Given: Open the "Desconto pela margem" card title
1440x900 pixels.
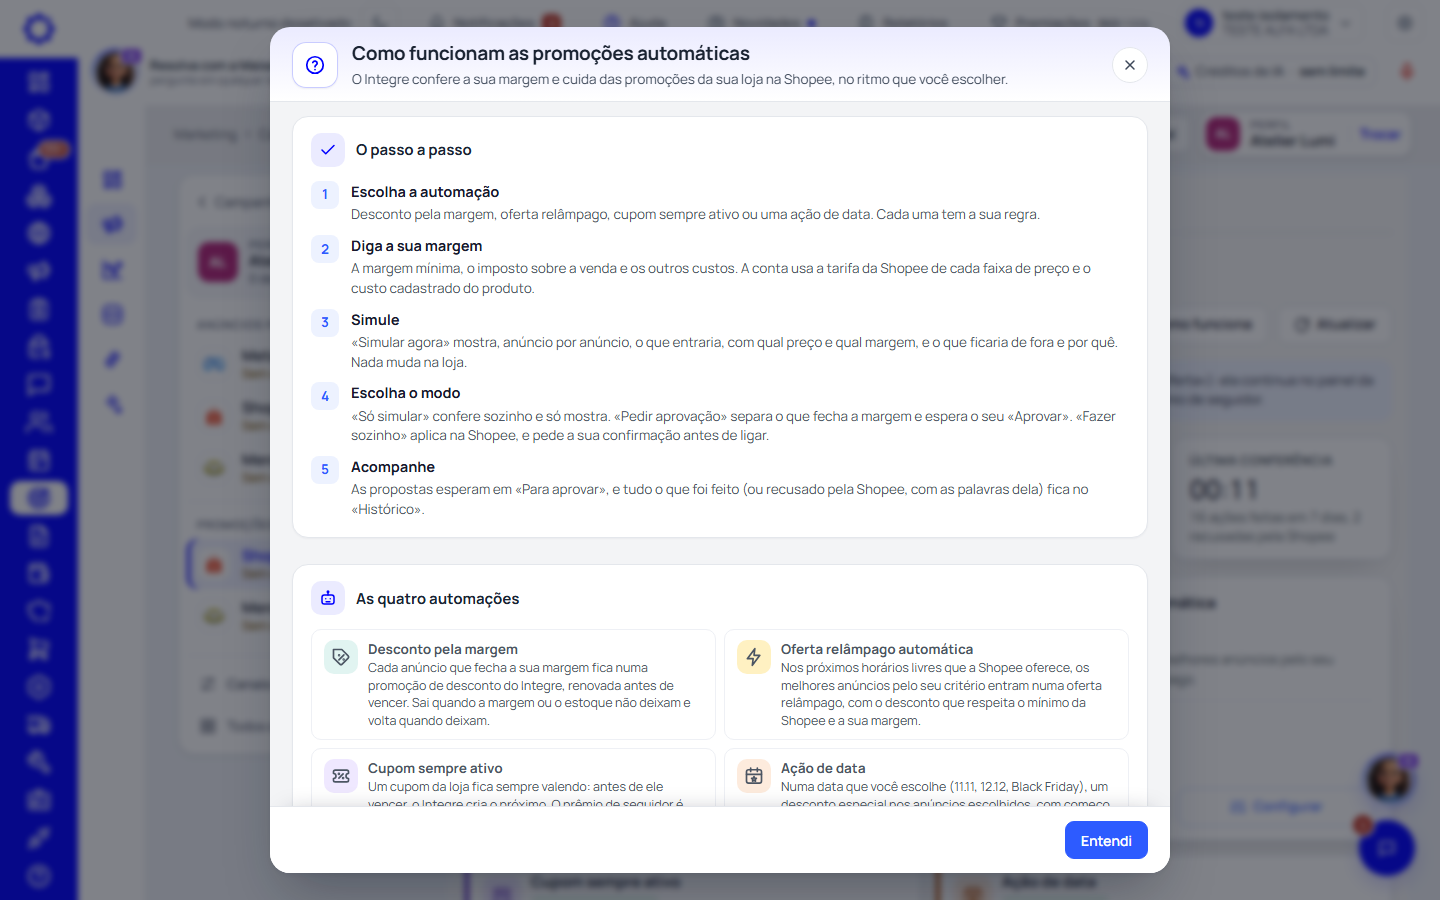Looking at the screenshot, I should (x=443, y=649).
